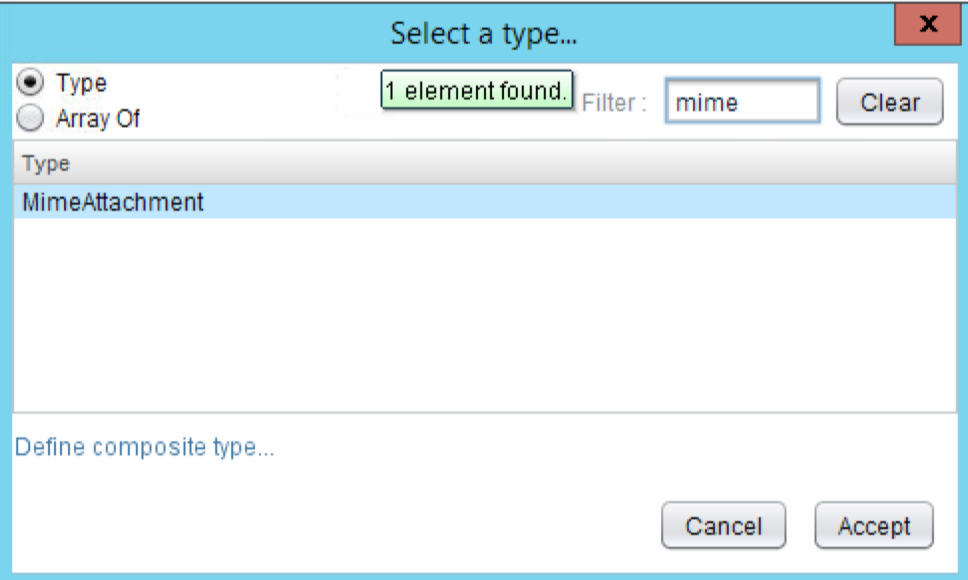Click the blank area left of Cancel

333,526
